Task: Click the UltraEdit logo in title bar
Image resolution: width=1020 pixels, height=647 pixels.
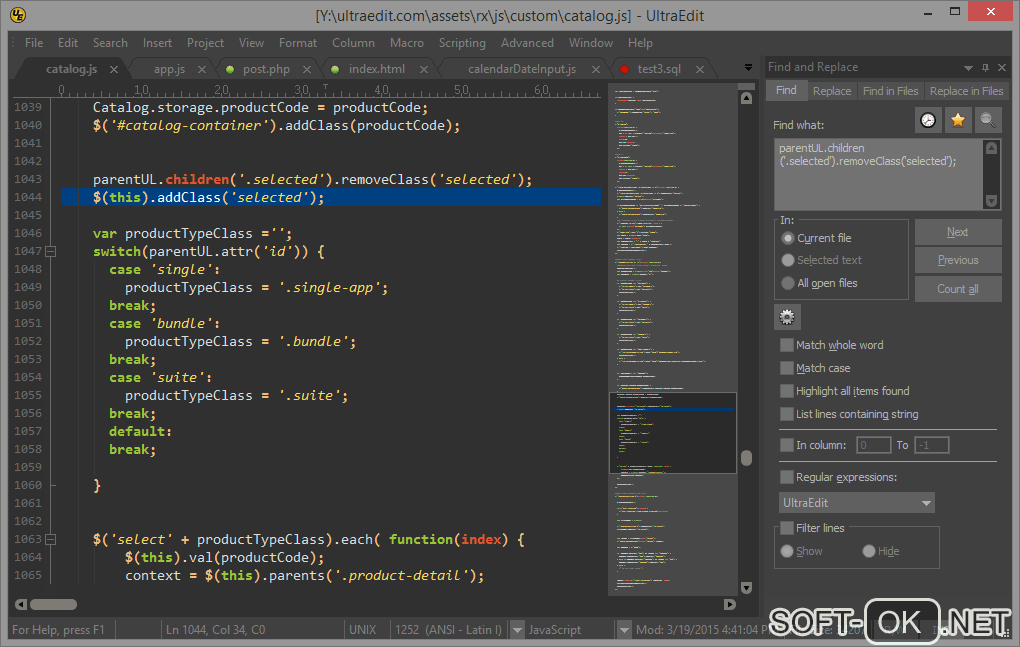Action: point(18,15)
